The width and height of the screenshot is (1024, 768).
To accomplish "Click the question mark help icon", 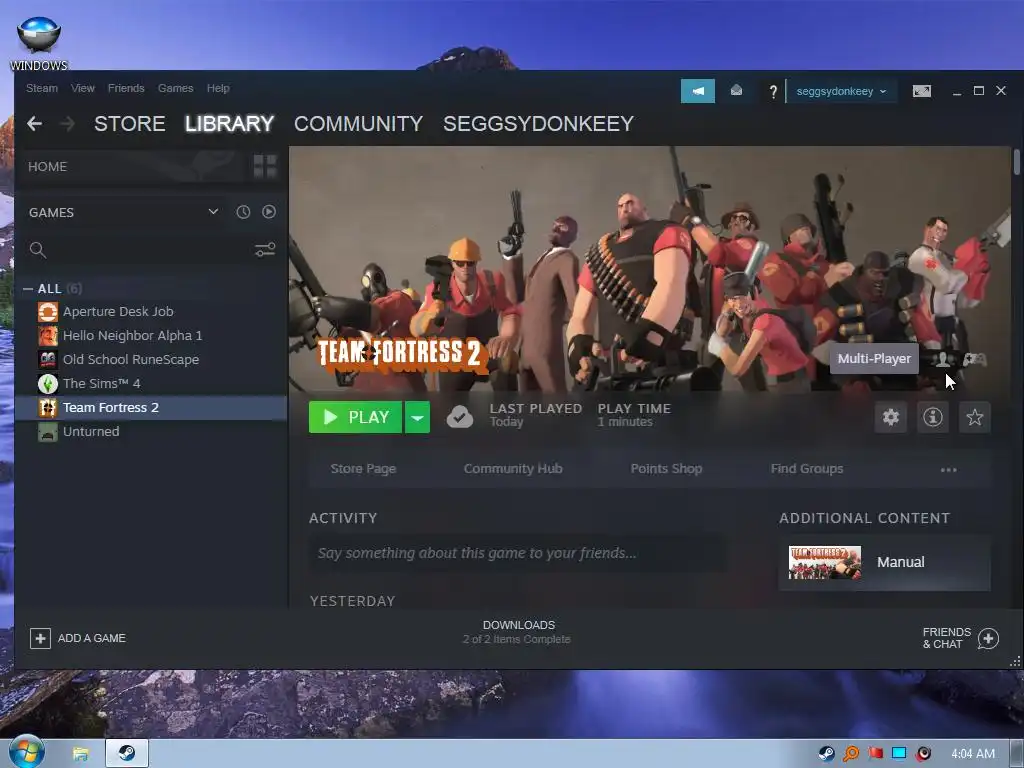I will [x=773, y=91].
